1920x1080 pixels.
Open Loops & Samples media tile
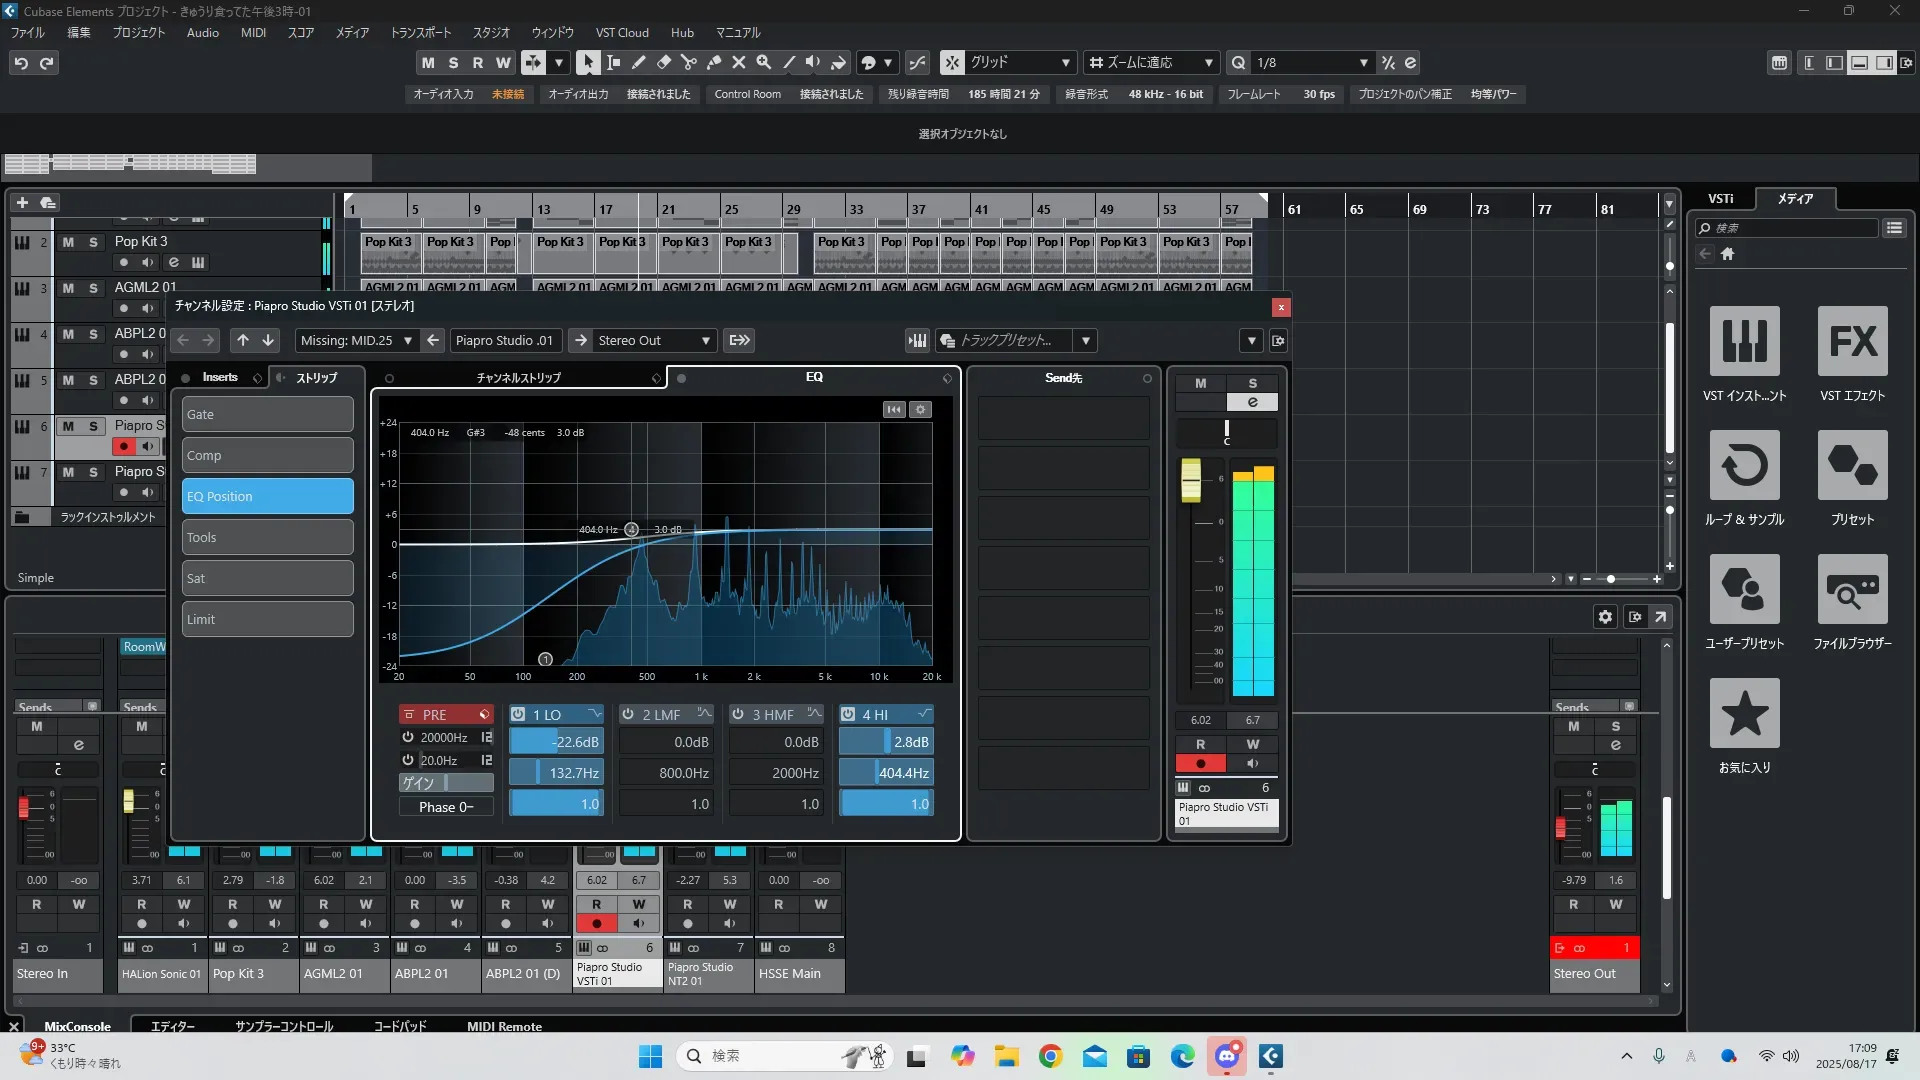(1744, 465)
